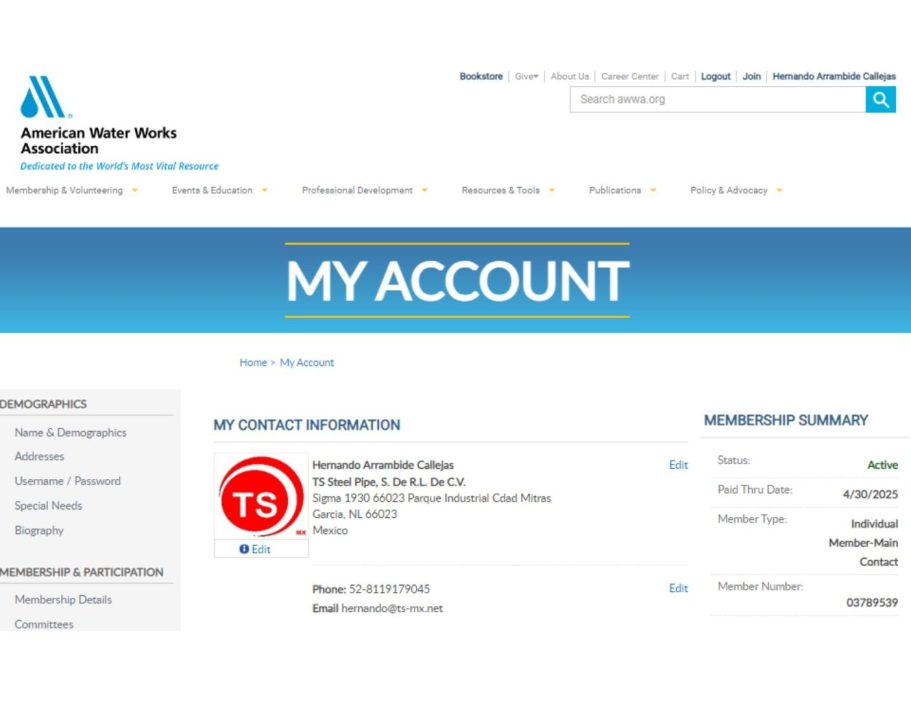The width and height of the screenshot is (911, 701).
Task: Select the email hernando@ts-mx.net
Action: pos(392,608)
